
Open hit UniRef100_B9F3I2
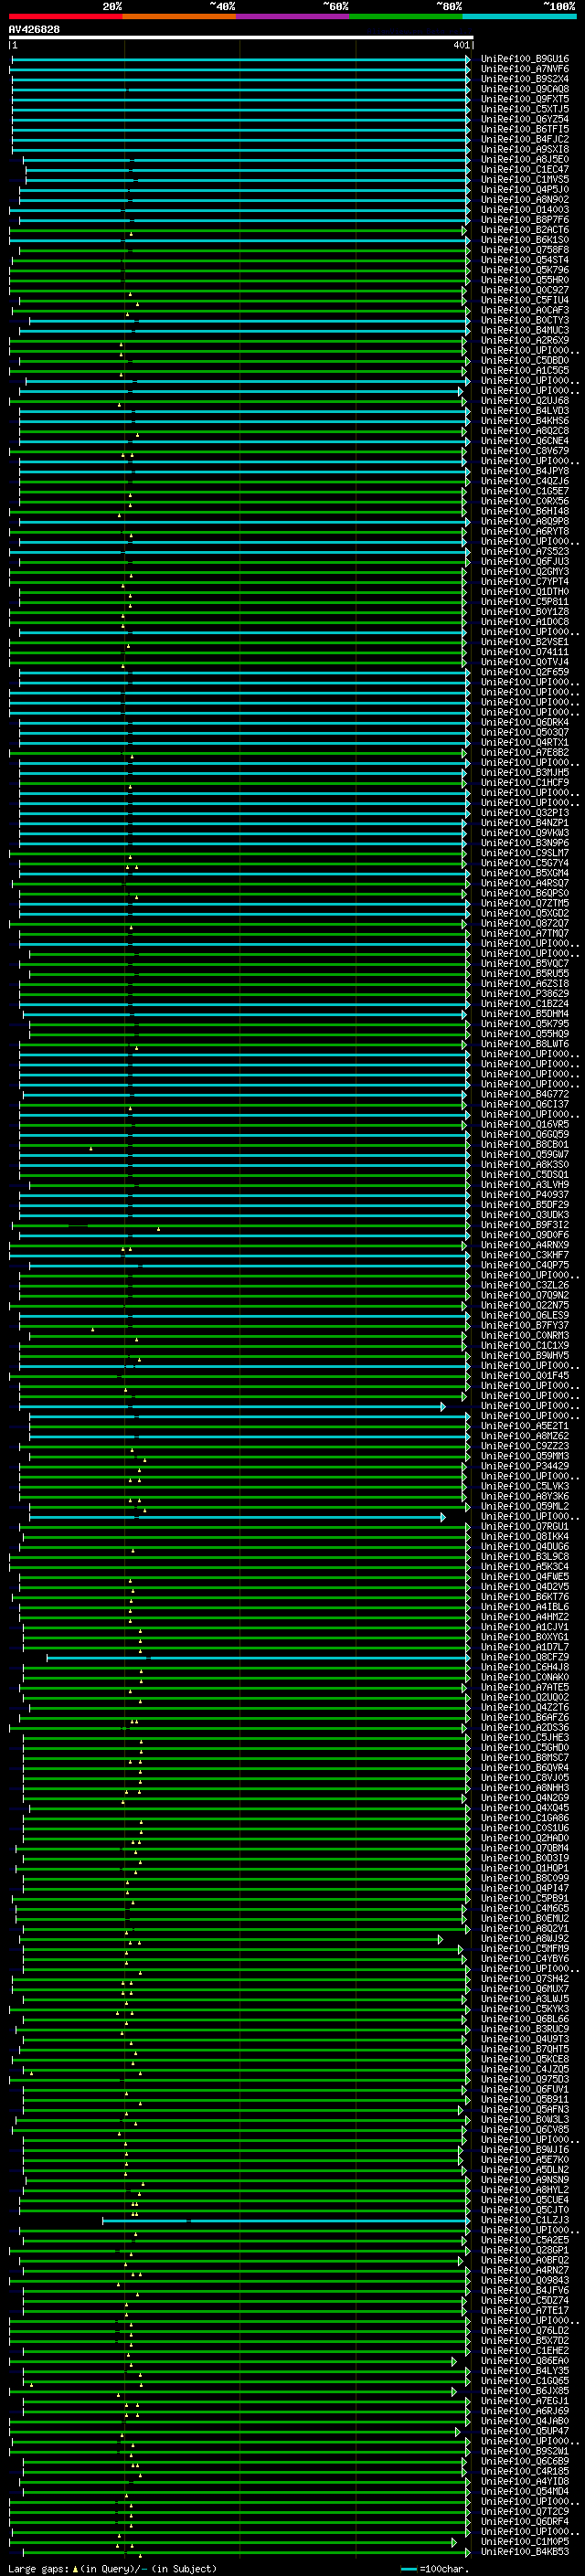click(524, 1225)
